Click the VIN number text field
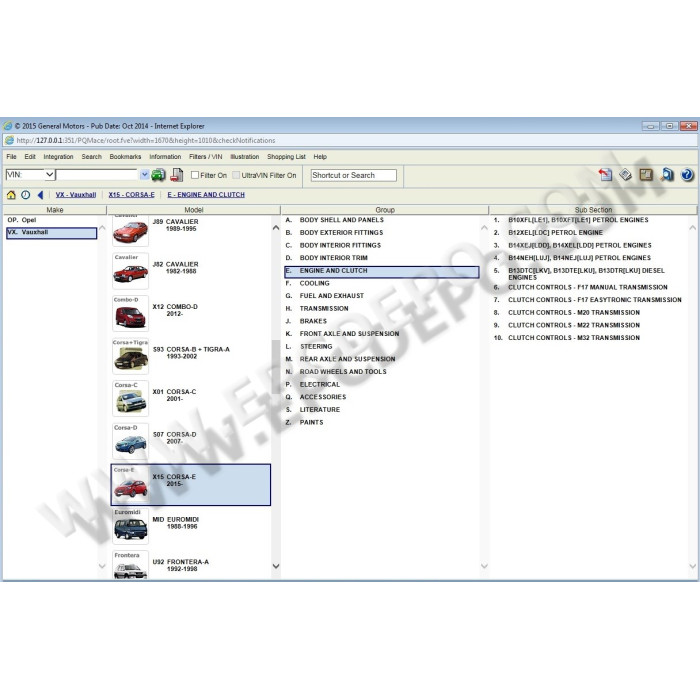 96,175
